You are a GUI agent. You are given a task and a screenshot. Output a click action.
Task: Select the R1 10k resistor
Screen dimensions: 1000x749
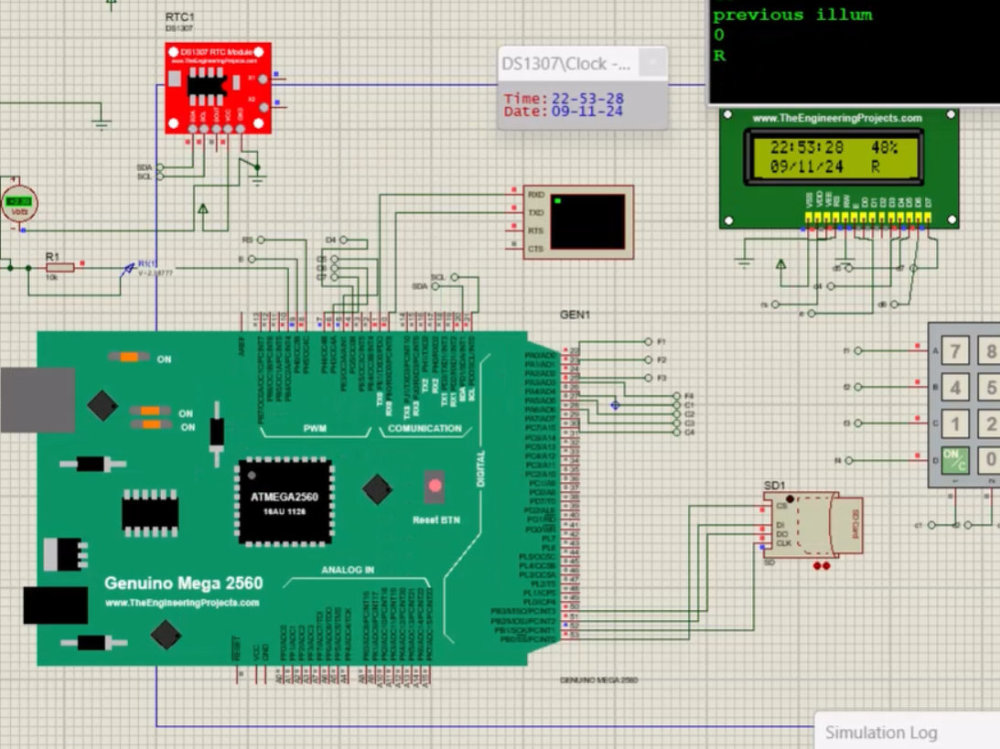61,267
